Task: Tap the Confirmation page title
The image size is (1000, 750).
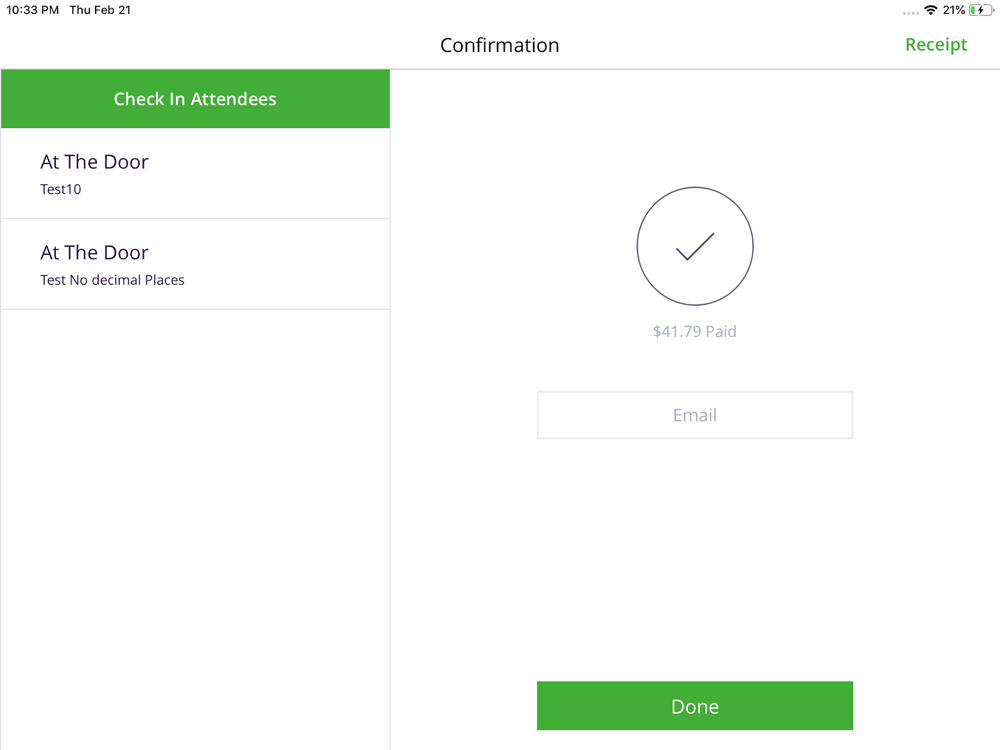Action: coord(500,45)
